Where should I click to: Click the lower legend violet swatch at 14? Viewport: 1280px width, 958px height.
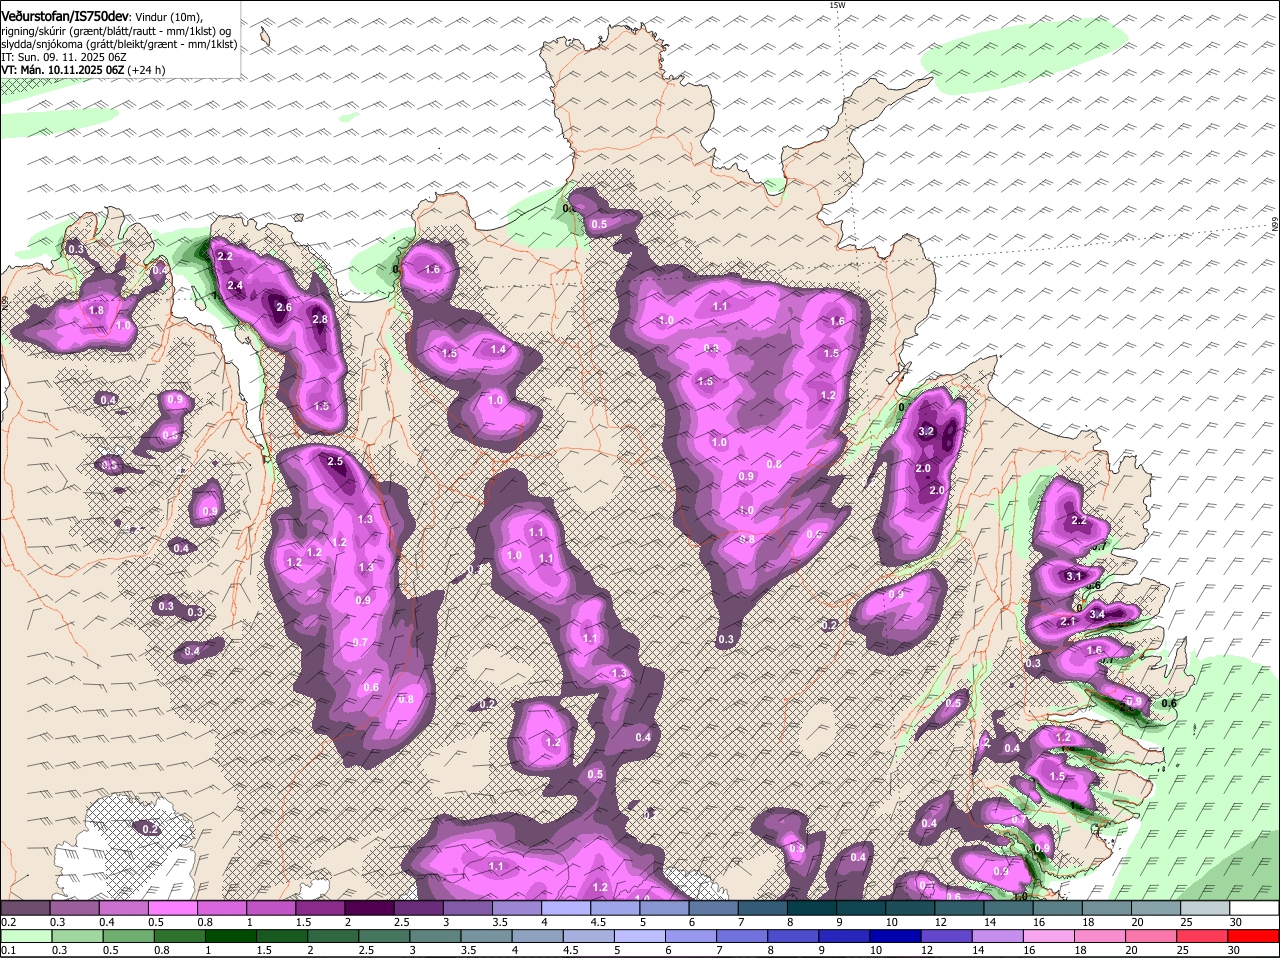pyautogui.click(x=999, y=936)
